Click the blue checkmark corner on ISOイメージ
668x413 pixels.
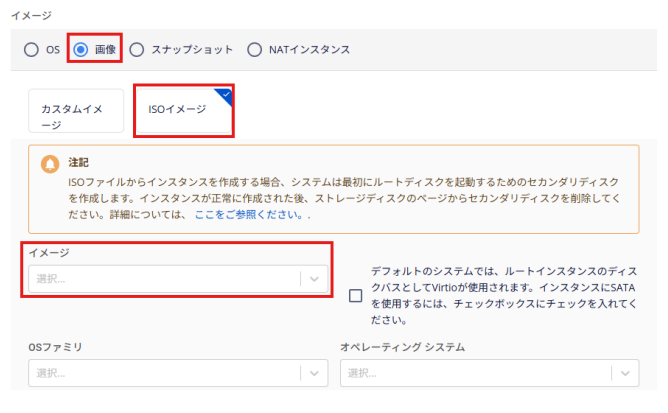224,94
